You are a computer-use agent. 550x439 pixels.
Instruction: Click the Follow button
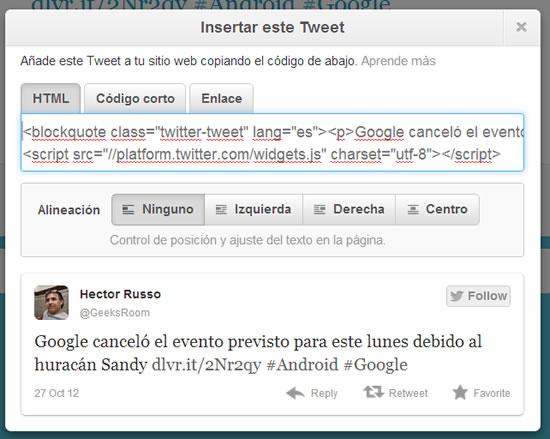tap(478, 296)
